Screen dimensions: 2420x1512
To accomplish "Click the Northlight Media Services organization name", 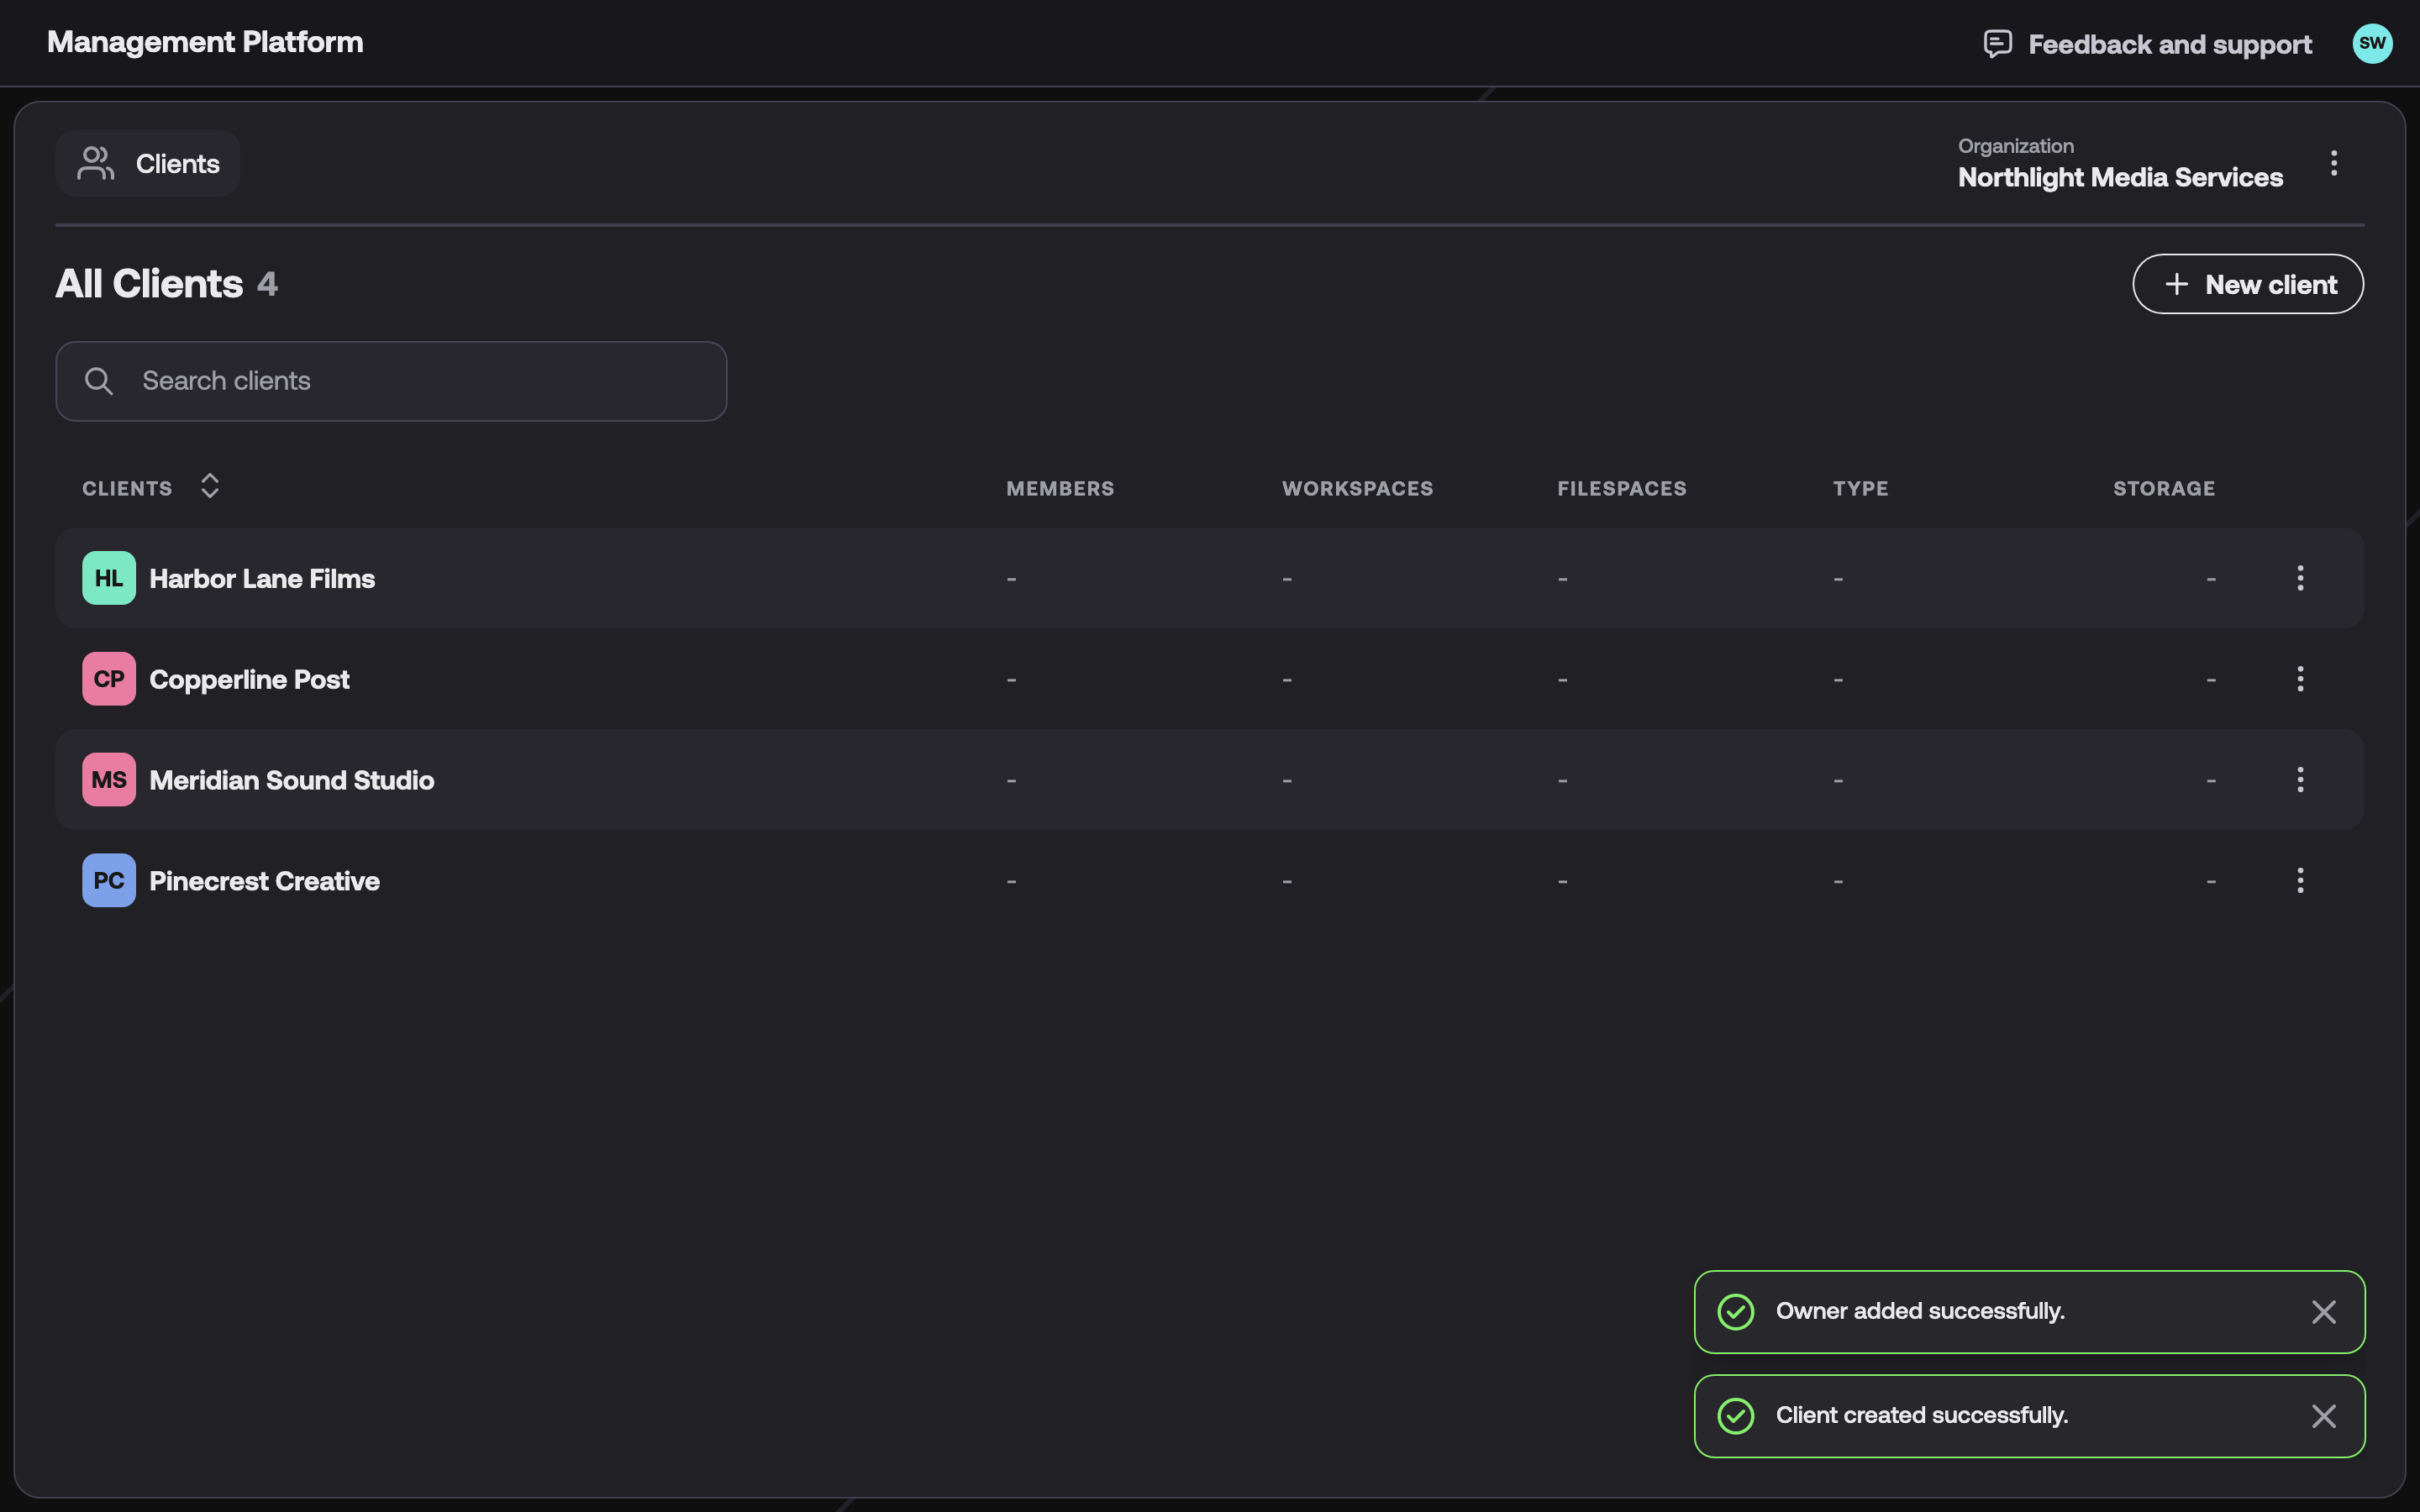I will pos(2120,177).
